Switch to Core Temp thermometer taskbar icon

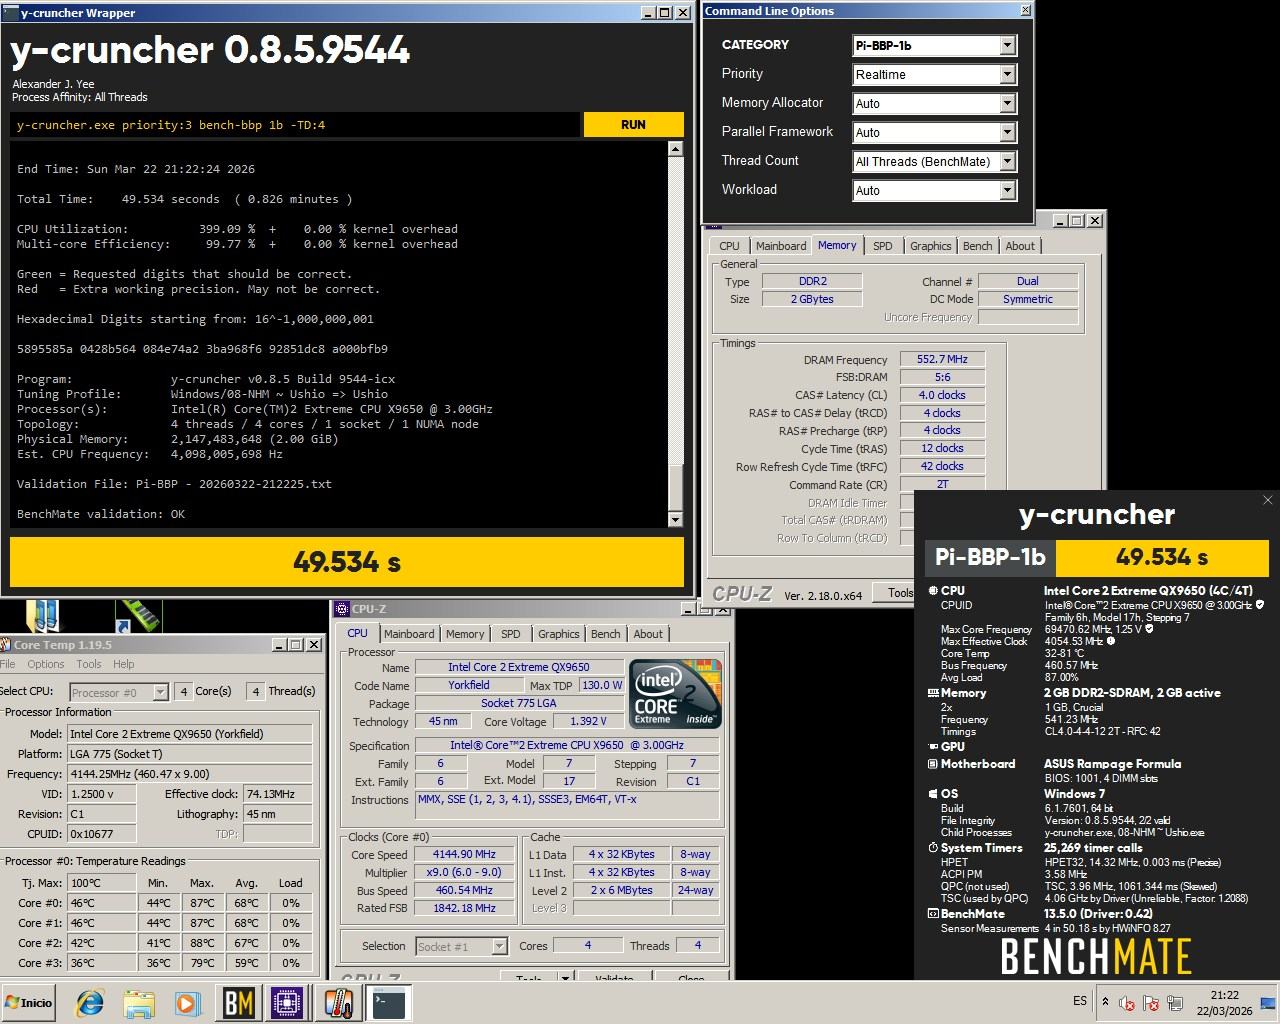[x=338, y=1002]
